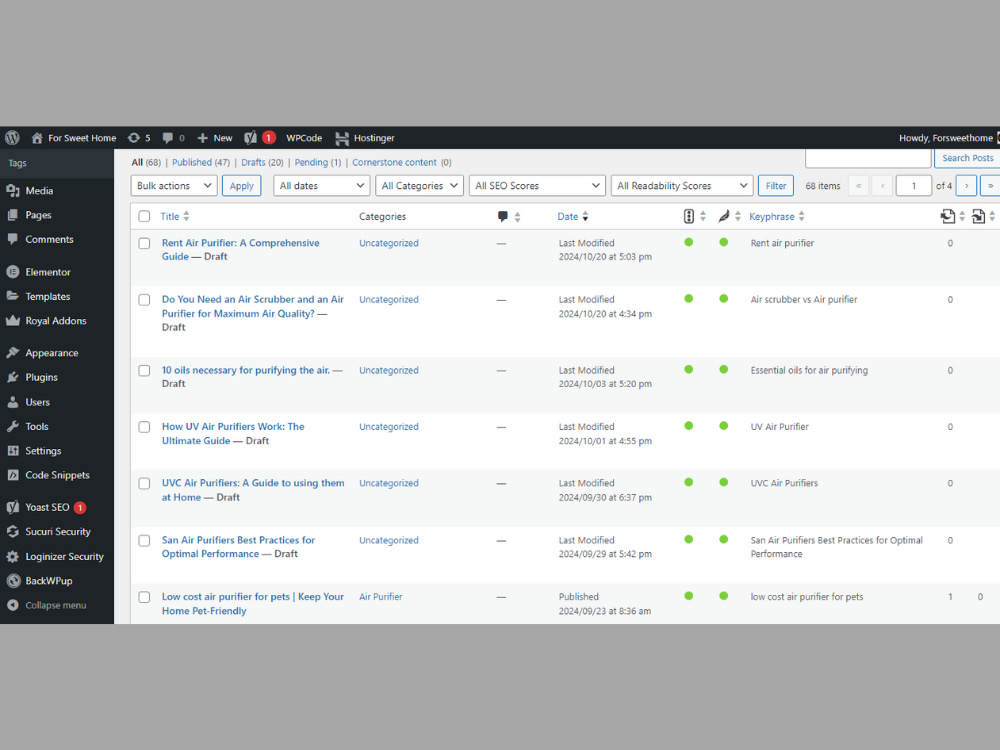Click the plus New icon in admin bar

pyautogui.click(x=203, y=138)
